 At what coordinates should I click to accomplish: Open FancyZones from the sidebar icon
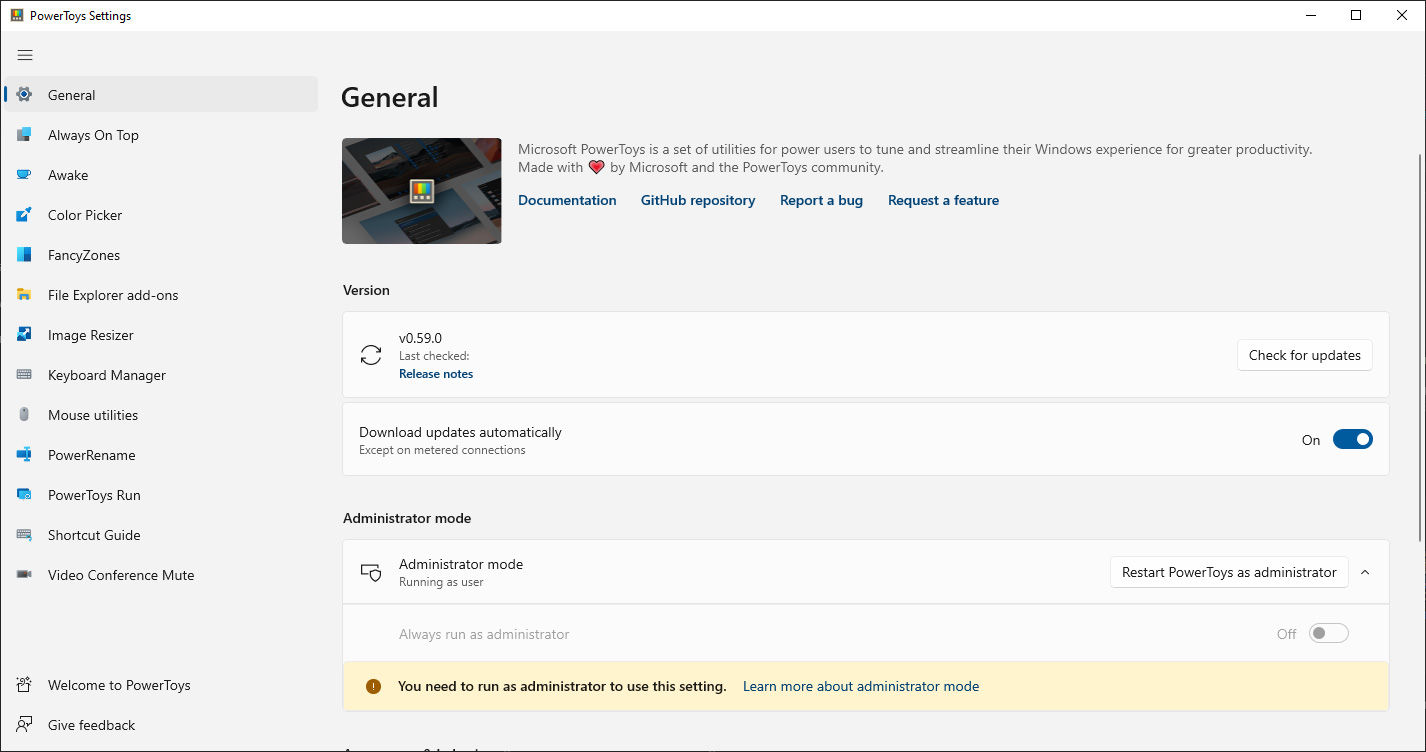[x=23, y=254]
